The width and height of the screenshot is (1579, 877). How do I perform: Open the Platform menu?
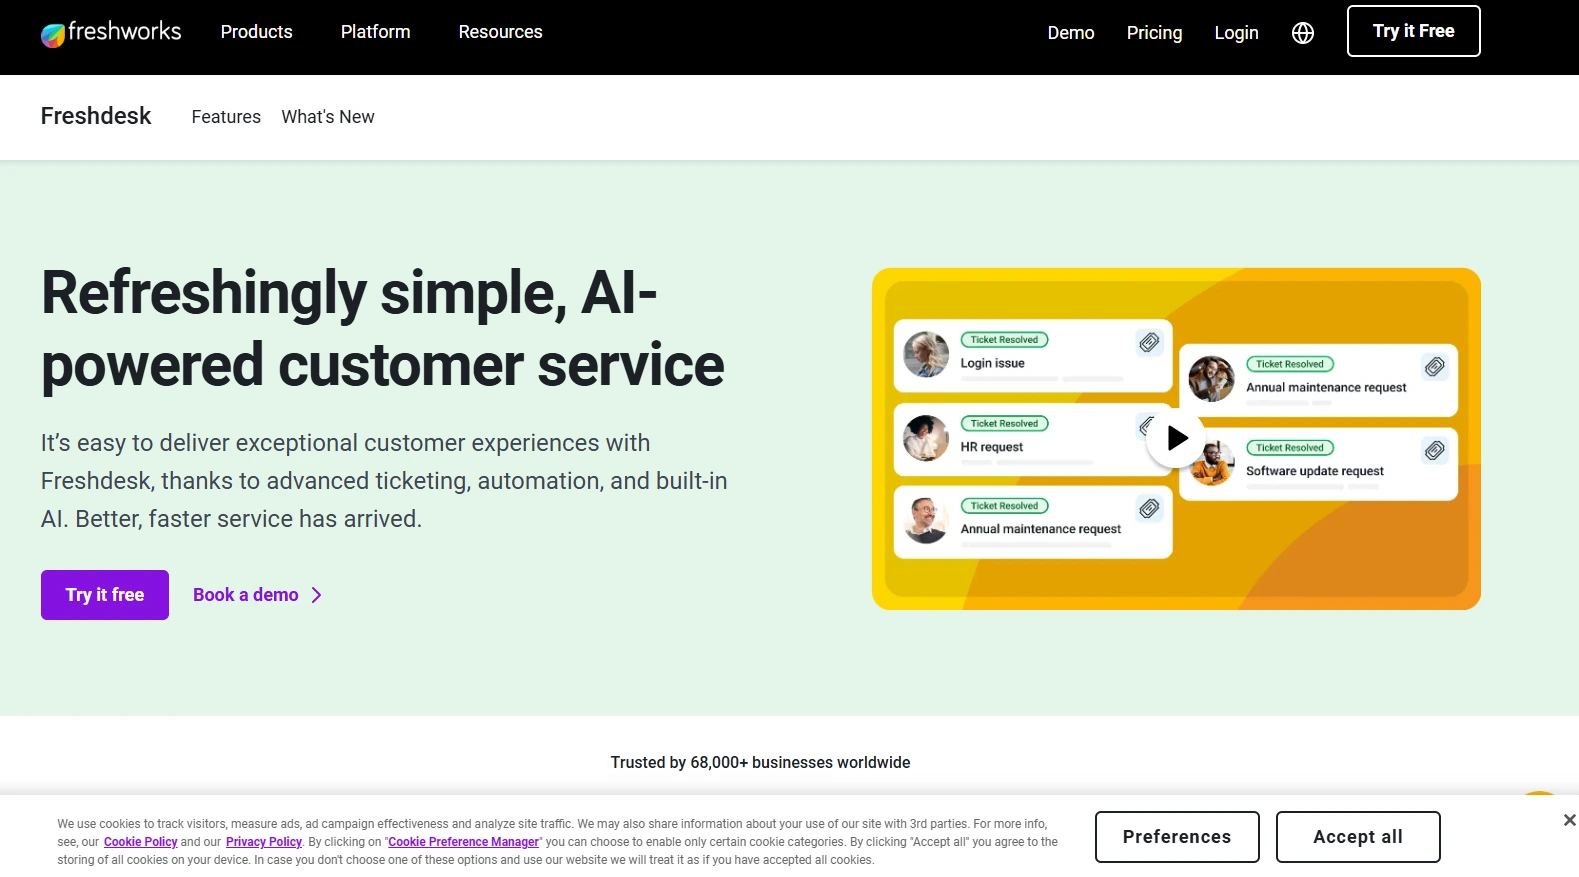click(x=376, y=32)
